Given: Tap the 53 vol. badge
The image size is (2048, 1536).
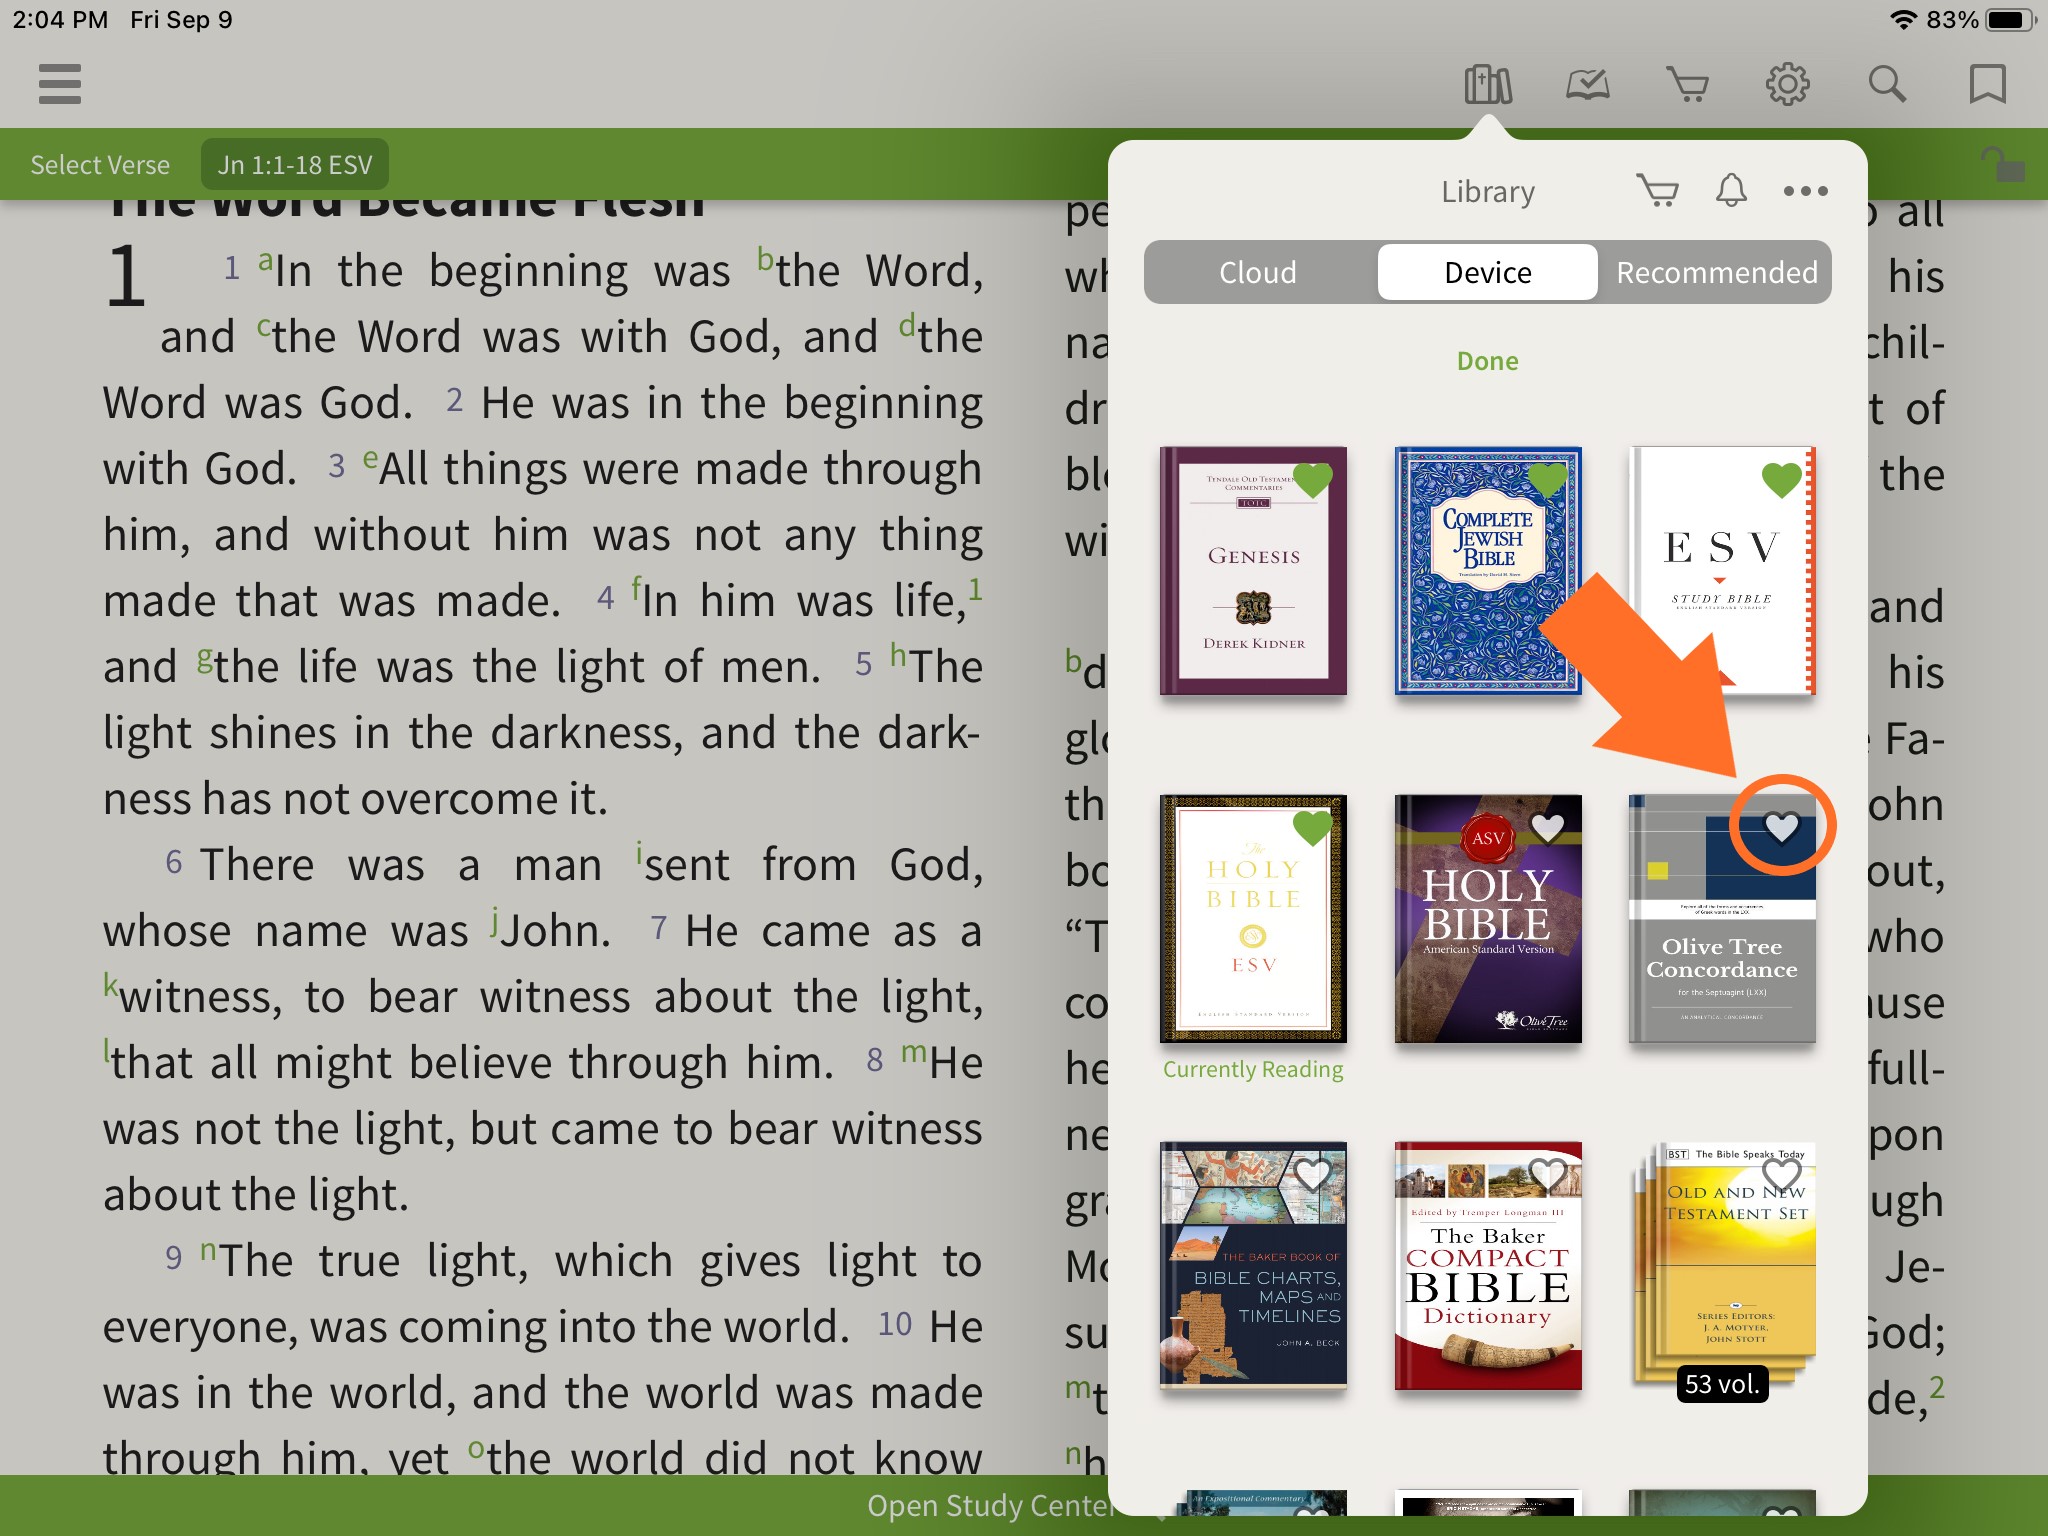Looking at the screenshot, I should [1722, 1384].
